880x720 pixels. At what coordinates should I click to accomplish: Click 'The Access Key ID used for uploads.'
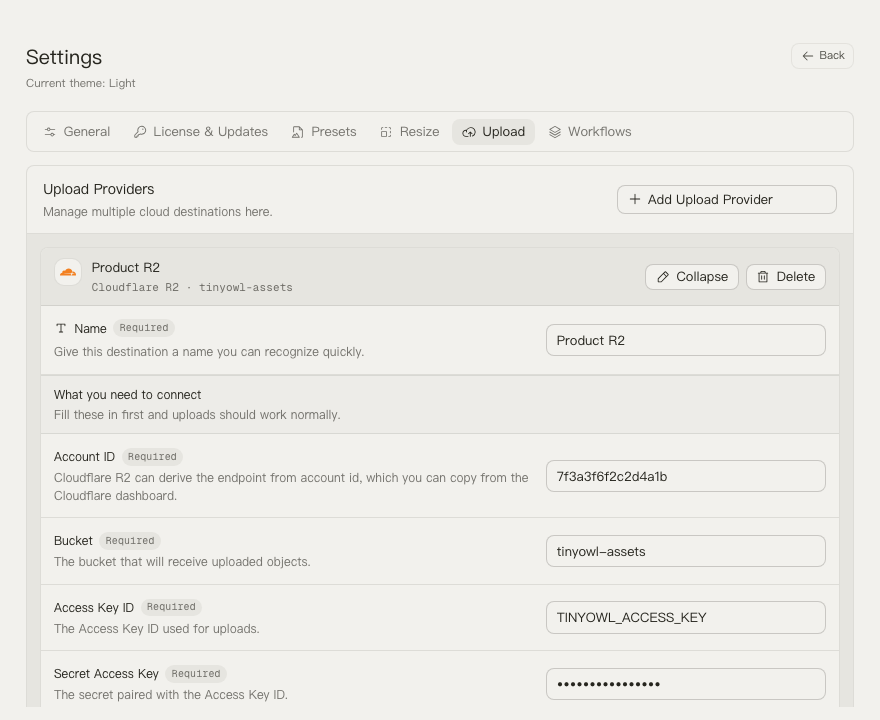157,629
